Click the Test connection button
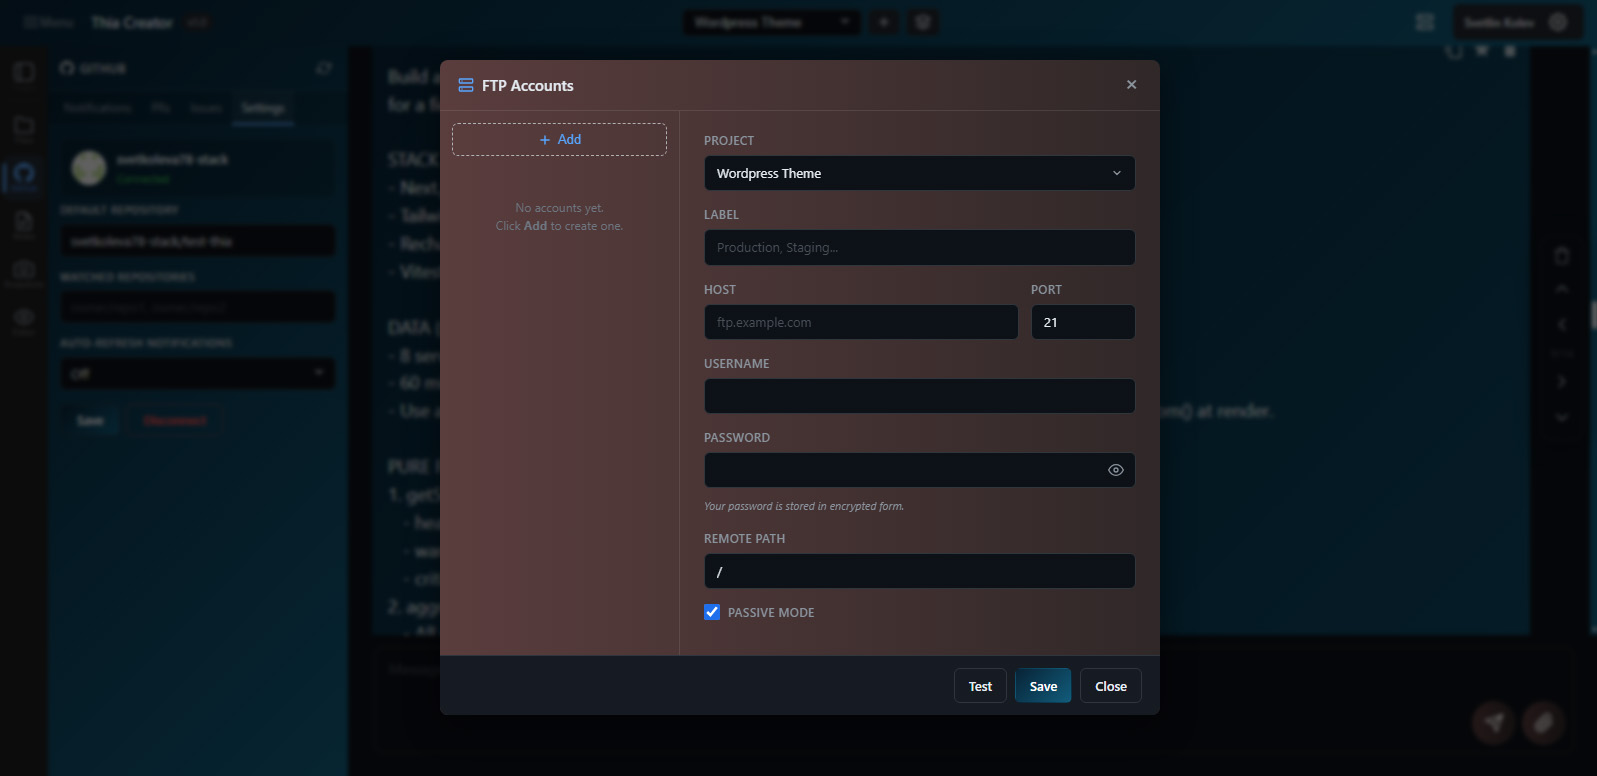The width and height of the screenshot is (1597, 776). (x=980, y=686)
